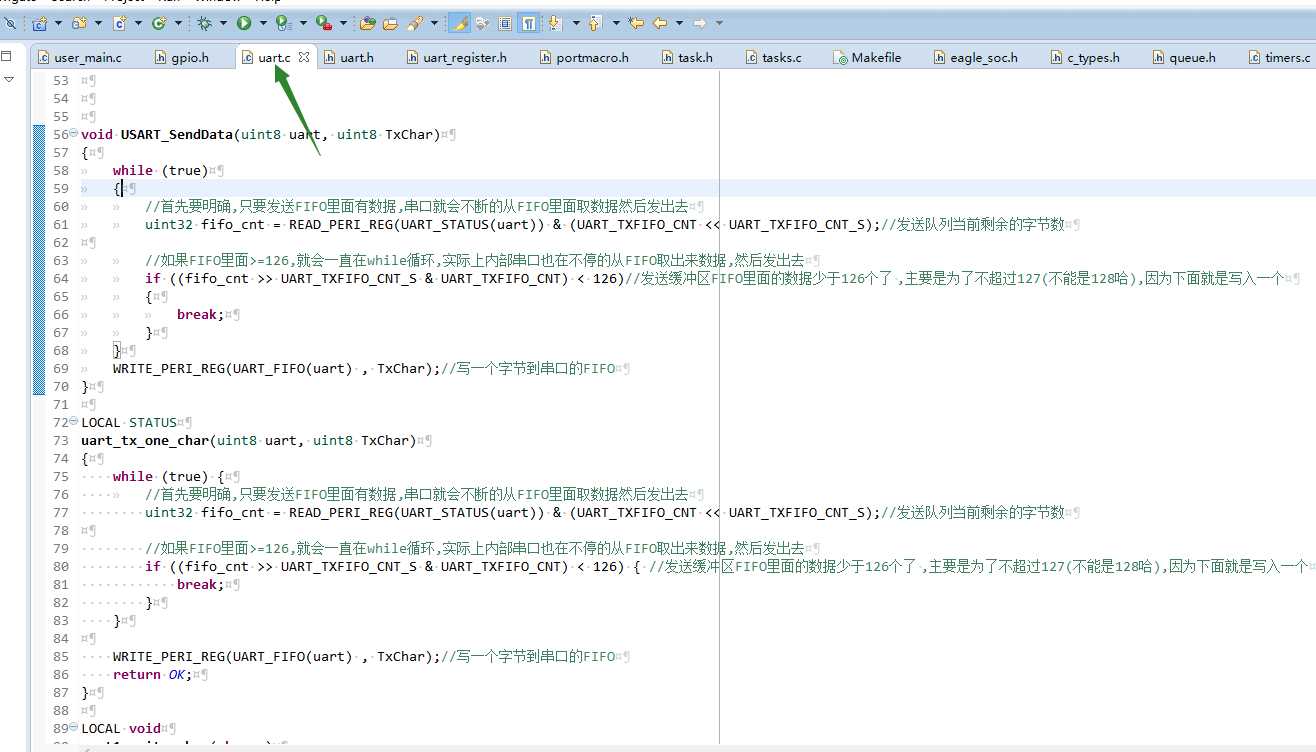The height and width of the screenshot is (752, 1316).
Task: Switch to uart_register.h tab
Action: pos(456,58)
